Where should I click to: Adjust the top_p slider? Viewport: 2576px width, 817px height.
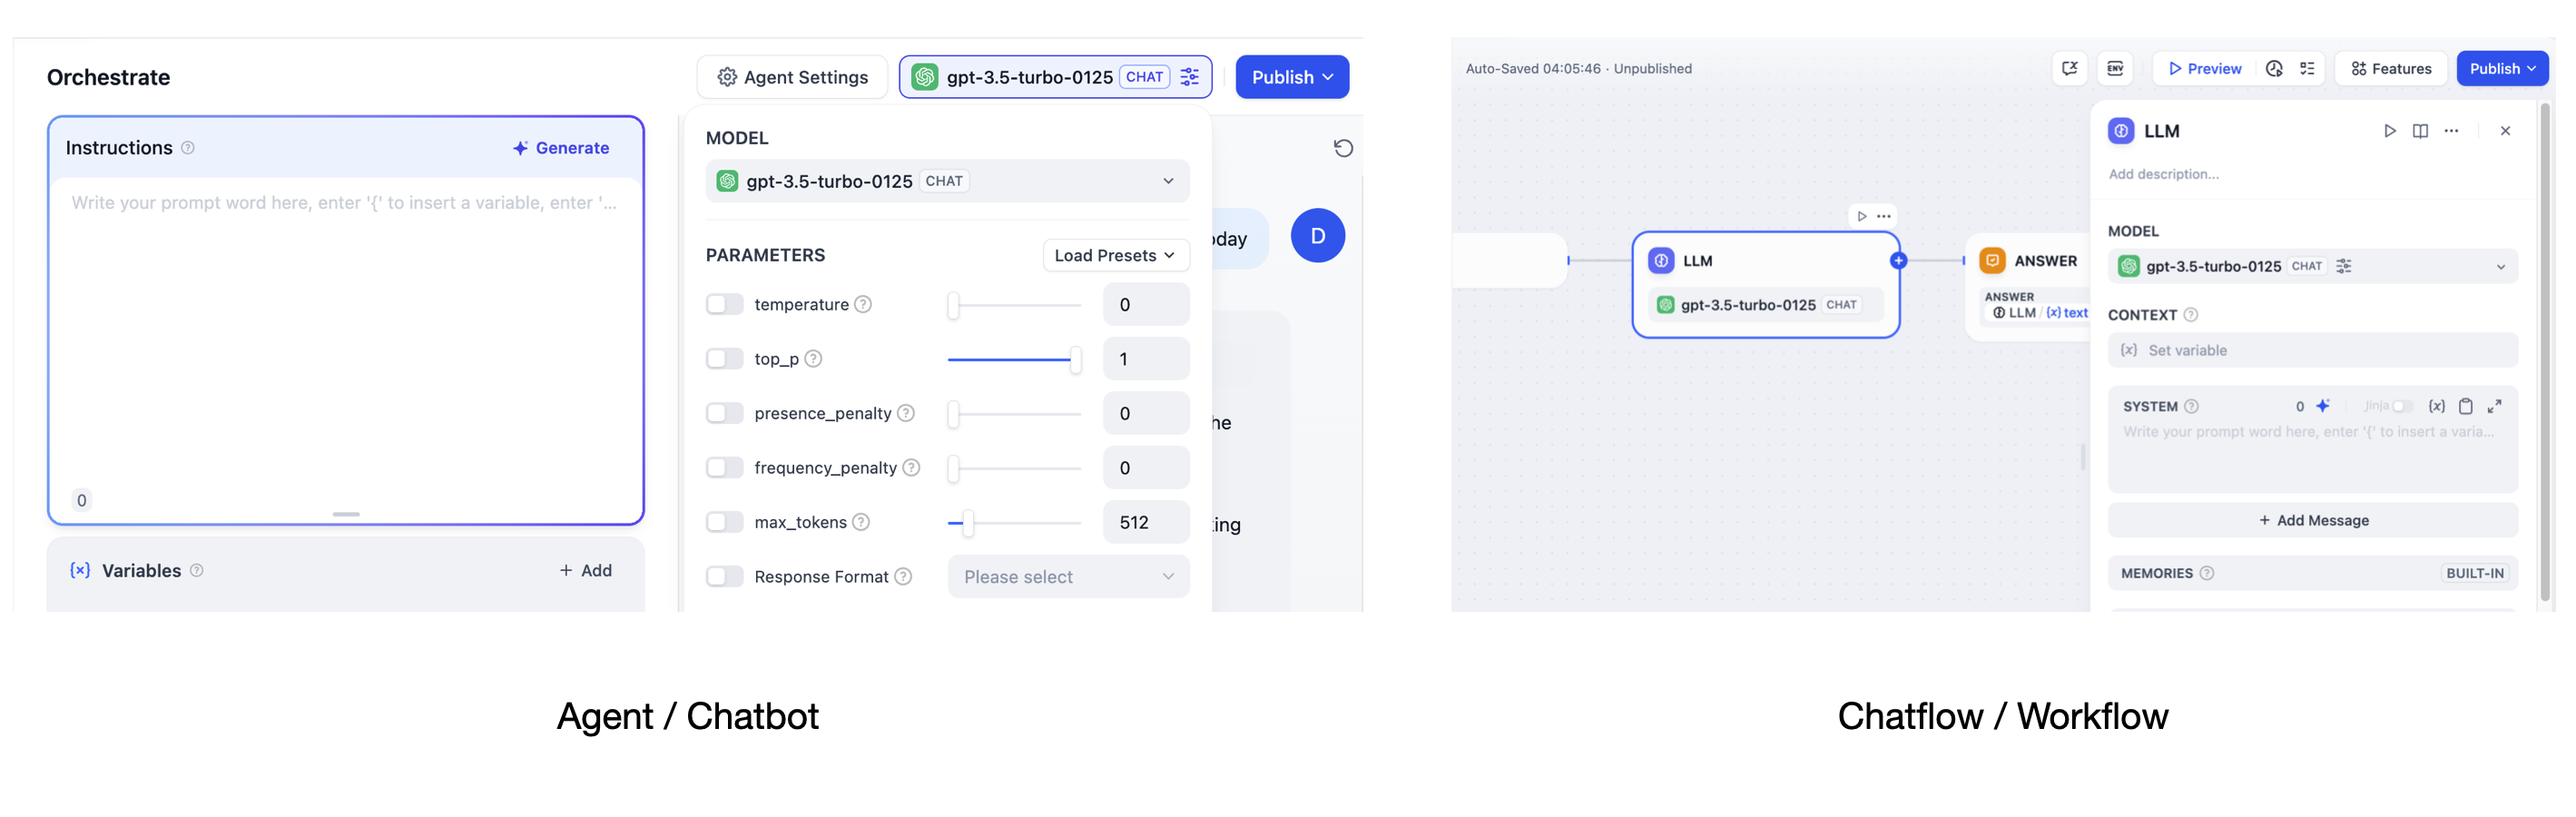click(x=1014, y=359)
